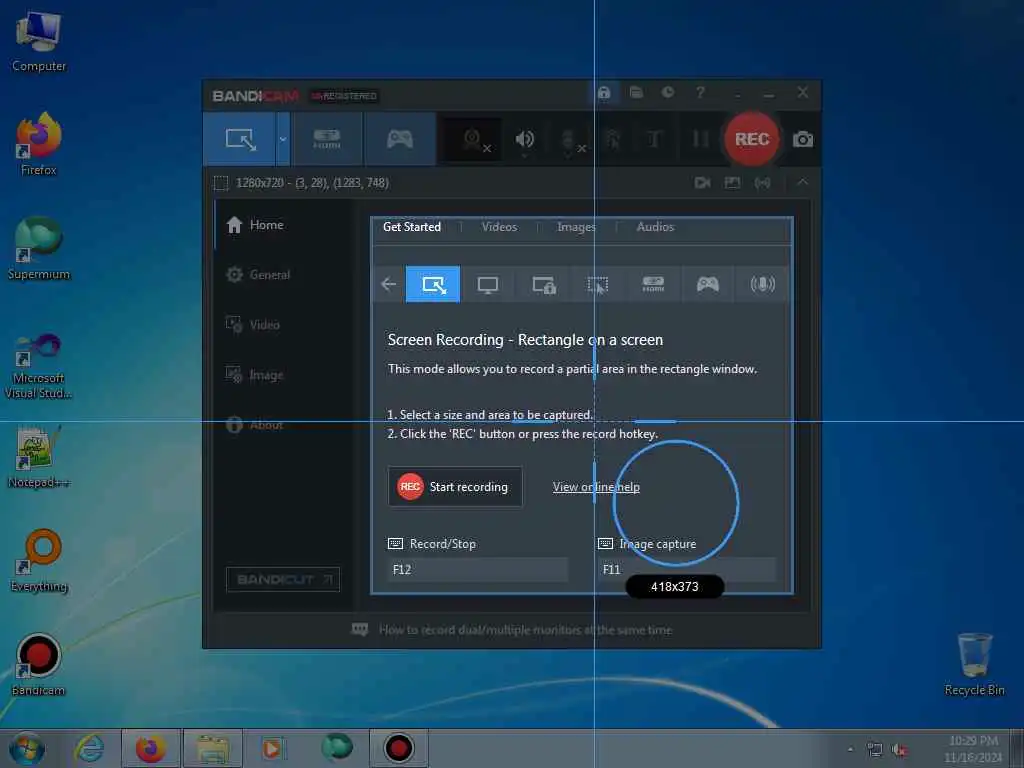Click the muted volume tray icon
Image resolution: width=1024 pixels, height=768 pixels.
click(899, 750)
